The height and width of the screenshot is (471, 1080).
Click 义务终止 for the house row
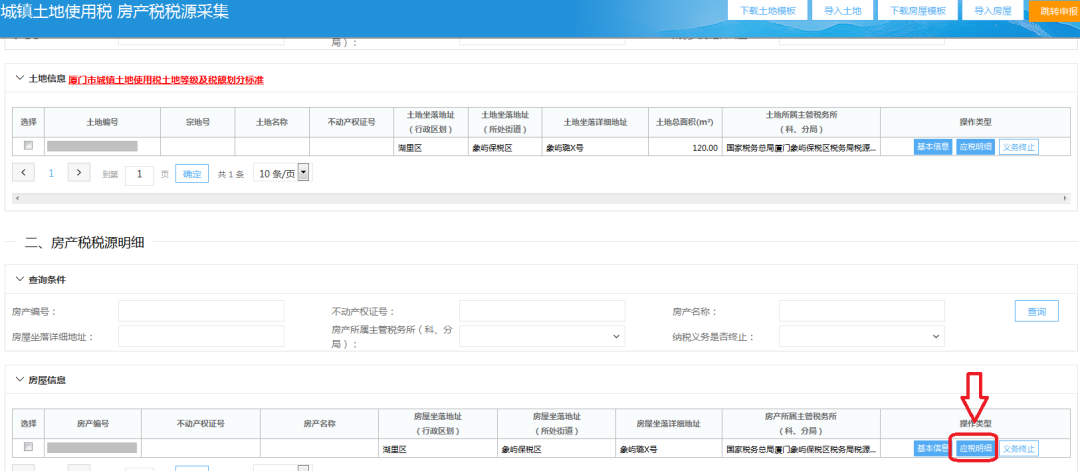[1019, 448]
